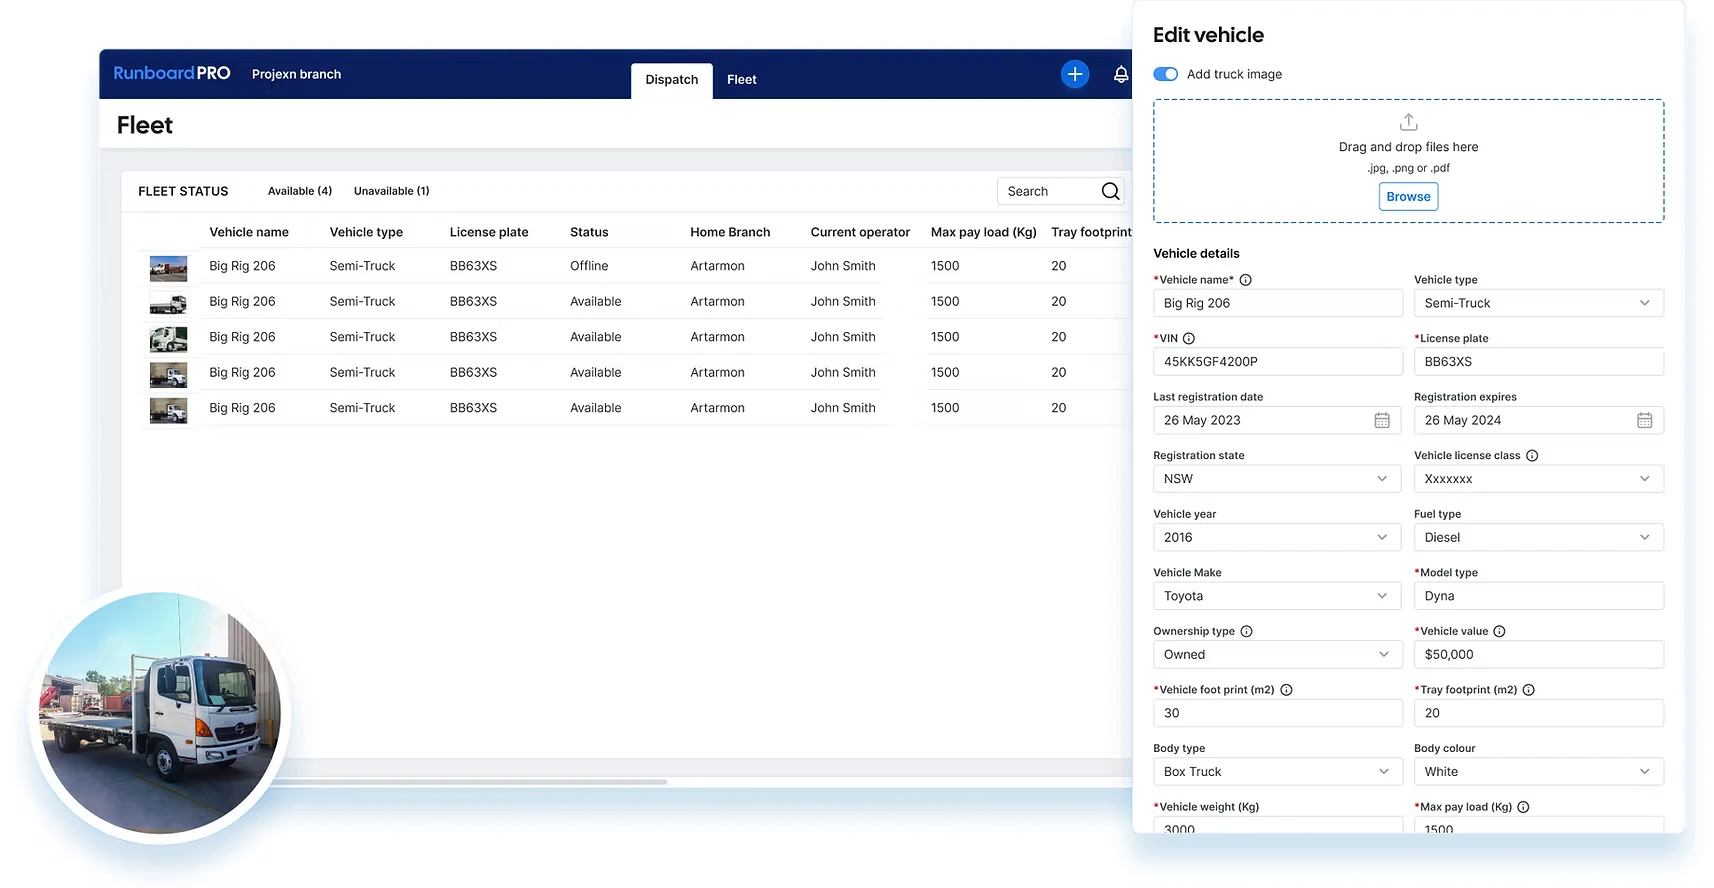Switch to the Dispatch tab

click(672, 80)
